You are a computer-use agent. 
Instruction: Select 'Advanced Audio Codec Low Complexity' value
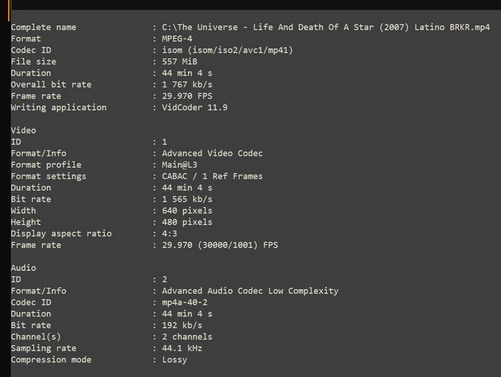(250, 291)
